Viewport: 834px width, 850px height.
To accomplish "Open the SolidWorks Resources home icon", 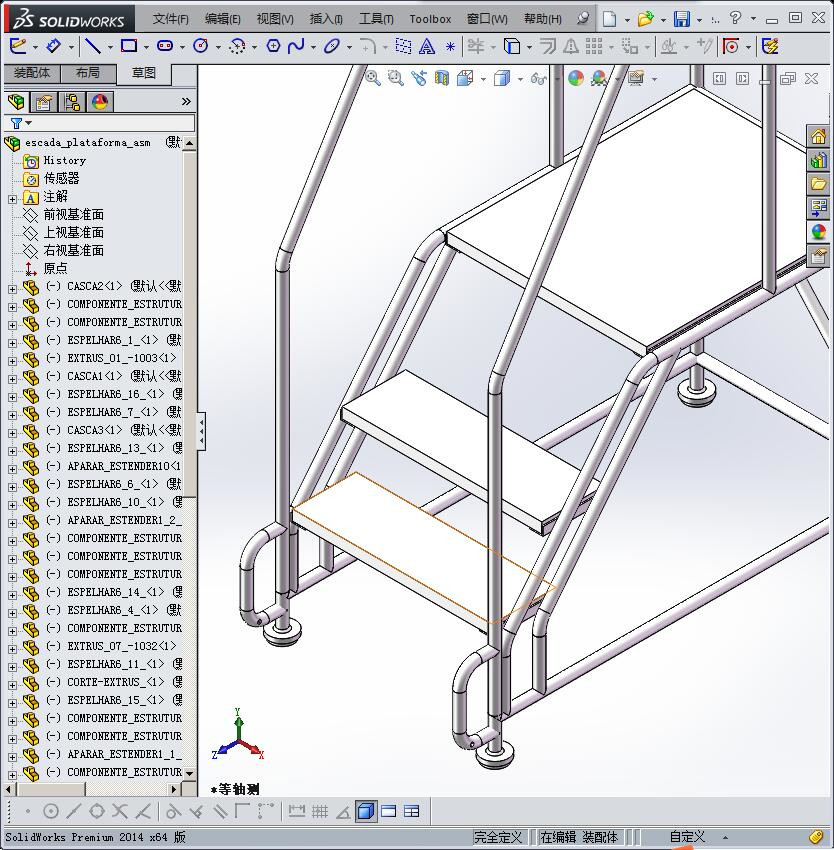I will point(818,137).
